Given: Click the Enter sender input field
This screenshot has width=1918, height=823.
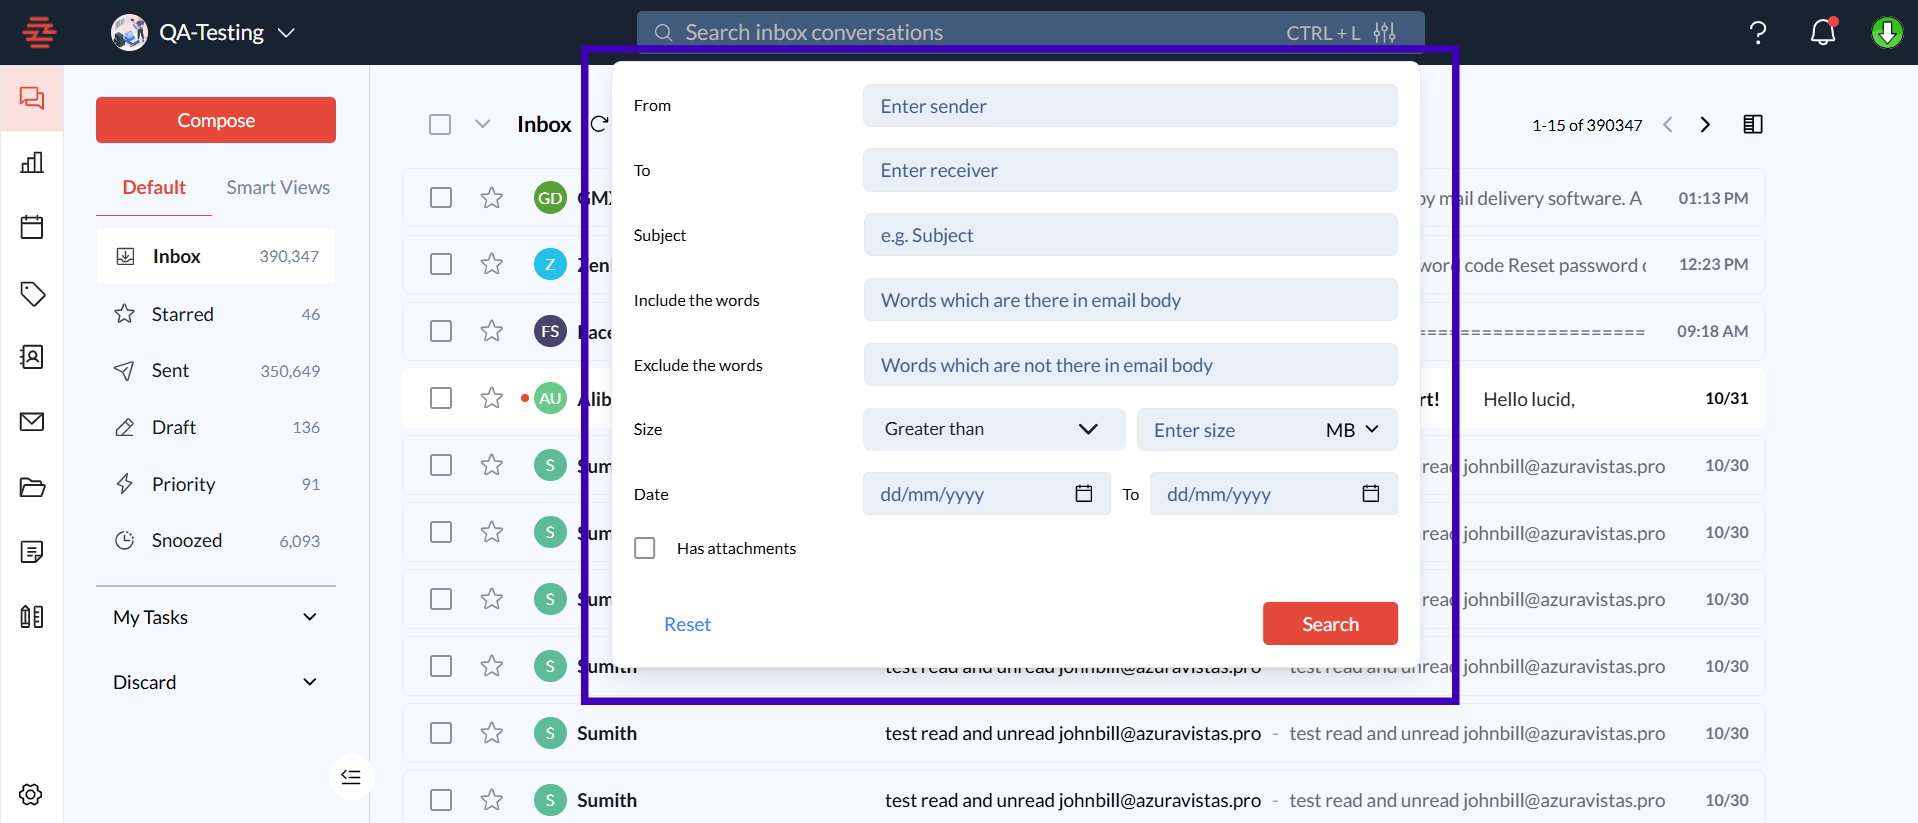Looking at the screenshot, I should click(x=1129, y=106).
